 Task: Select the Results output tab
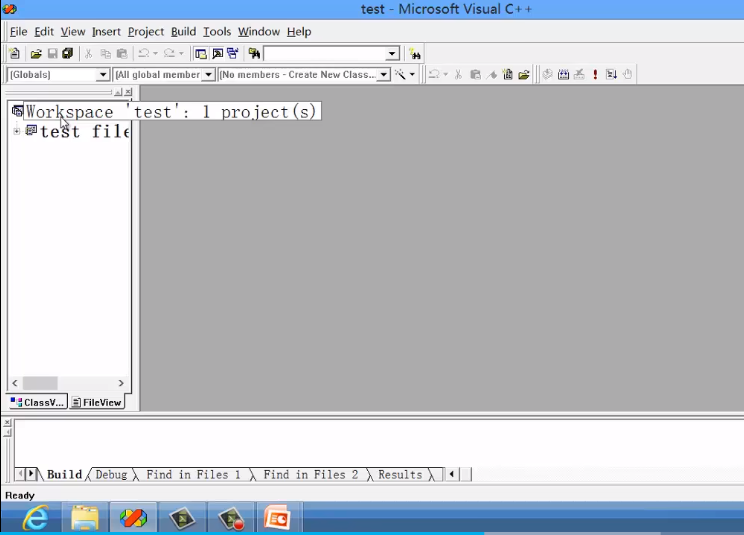click(x=400, y=475)
